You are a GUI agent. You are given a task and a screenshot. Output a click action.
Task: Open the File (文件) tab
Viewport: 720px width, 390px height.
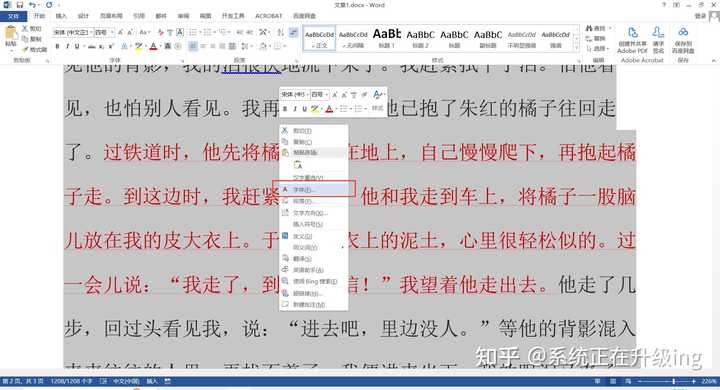13,16
